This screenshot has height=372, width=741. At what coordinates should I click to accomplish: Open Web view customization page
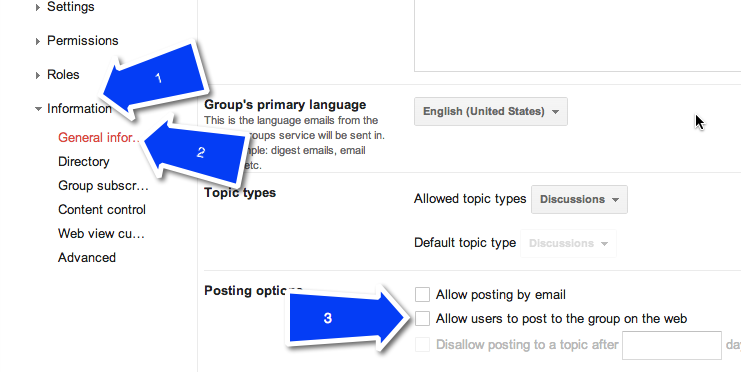(x=101, y=234)
